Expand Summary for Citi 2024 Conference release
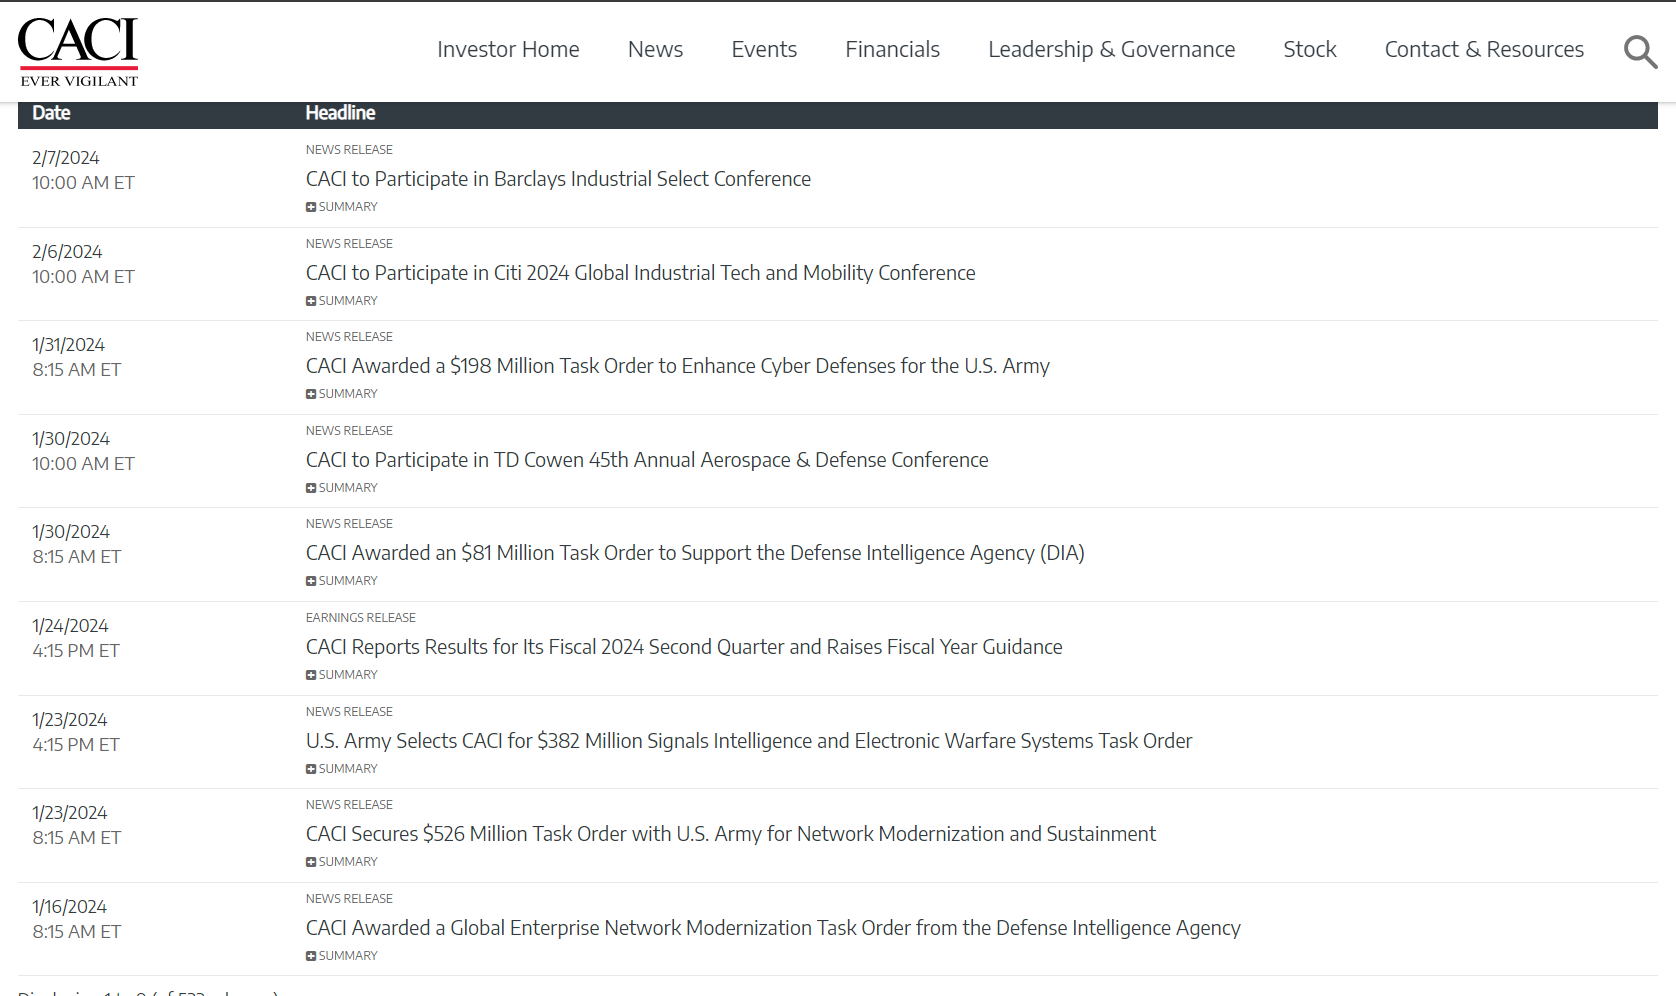Screen dimensions: 1676x996 click(342, 301)
